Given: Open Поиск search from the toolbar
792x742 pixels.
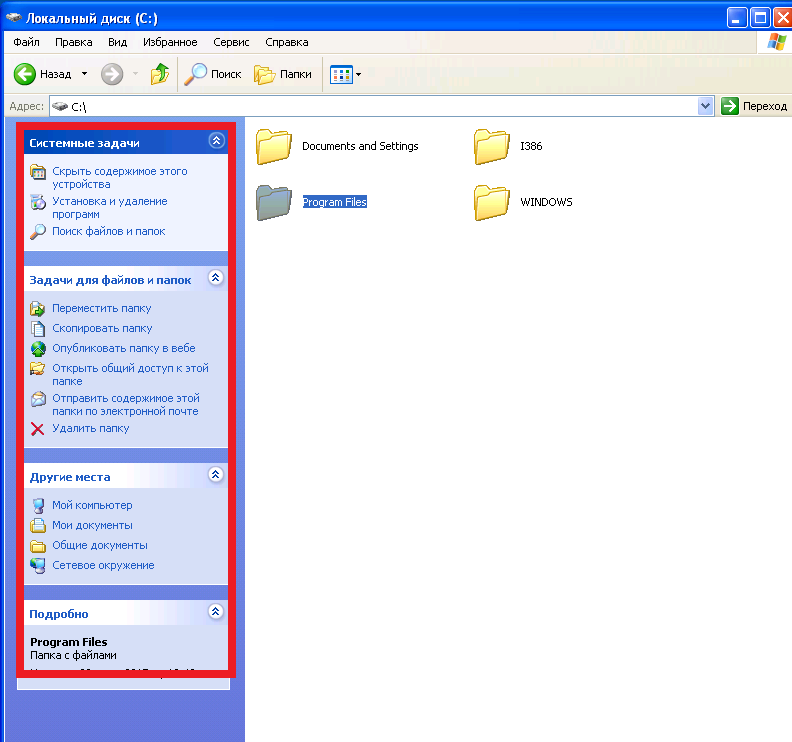Looking at the screenshot, I should click(x=213, y=74).
